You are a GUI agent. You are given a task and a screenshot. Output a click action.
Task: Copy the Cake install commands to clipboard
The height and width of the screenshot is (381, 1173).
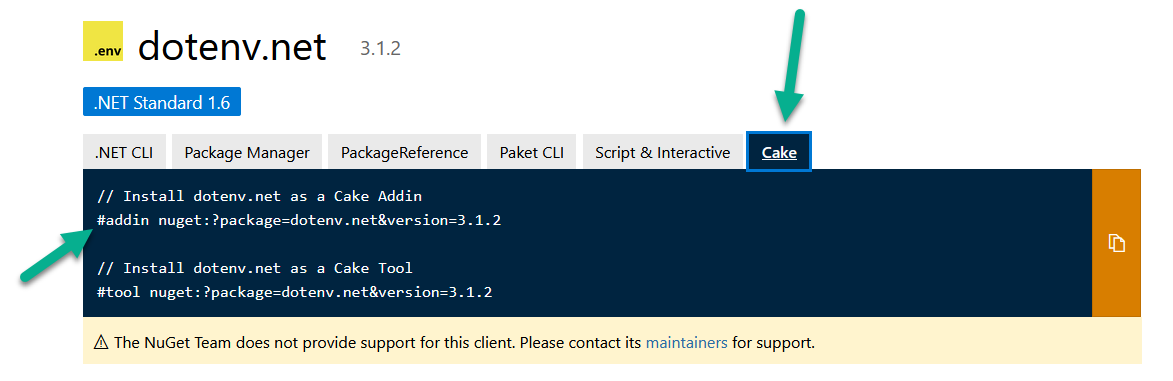[x=1116, y=243]
